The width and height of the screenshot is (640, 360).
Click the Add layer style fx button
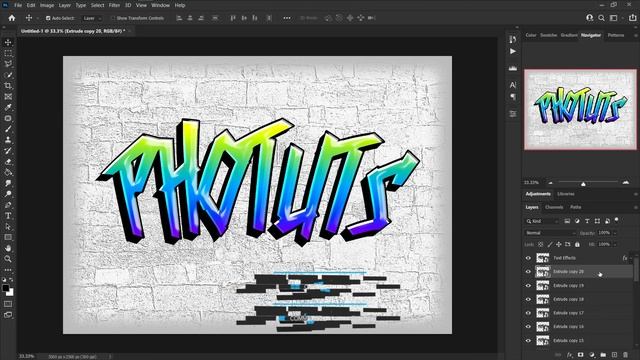pyautogui.click(x=570, y=355)
